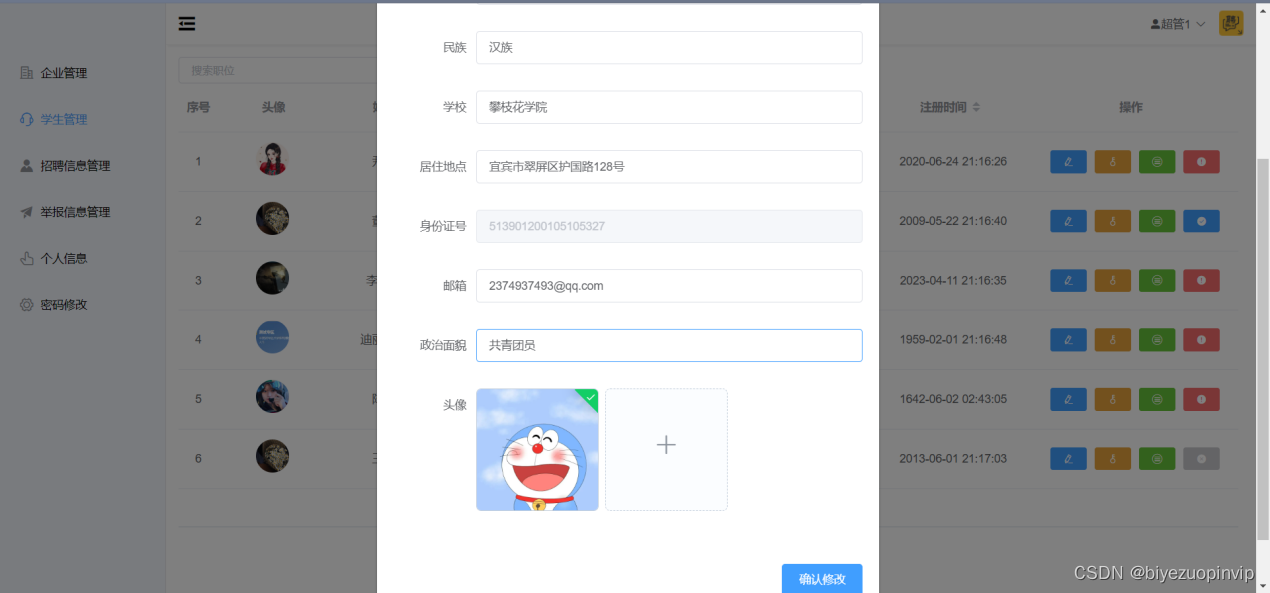Click orange key icon in row 3

(1112, 280)
